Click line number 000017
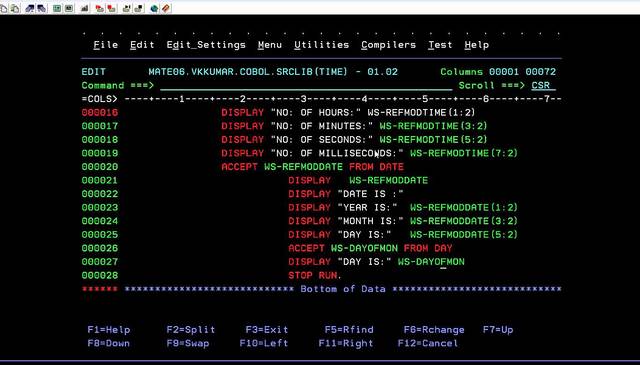This screenshot has width=640, height=365. pyautogui.click(x=100, y=126)
